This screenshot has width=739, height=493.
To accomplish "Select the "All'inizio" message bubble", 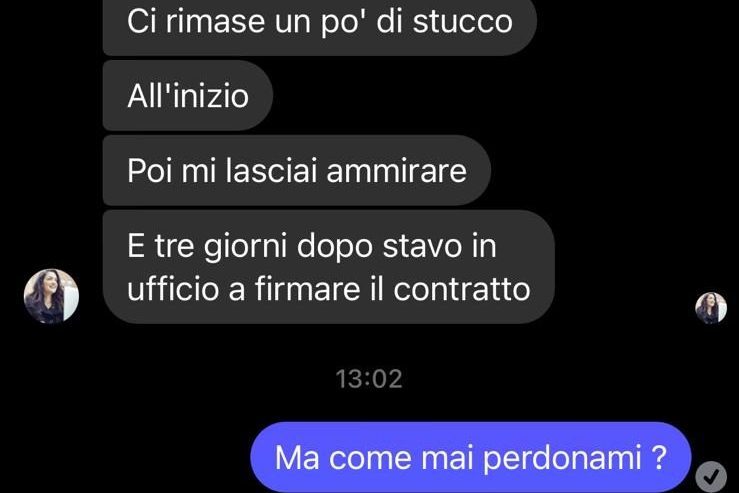I will [x=188, y=95].
